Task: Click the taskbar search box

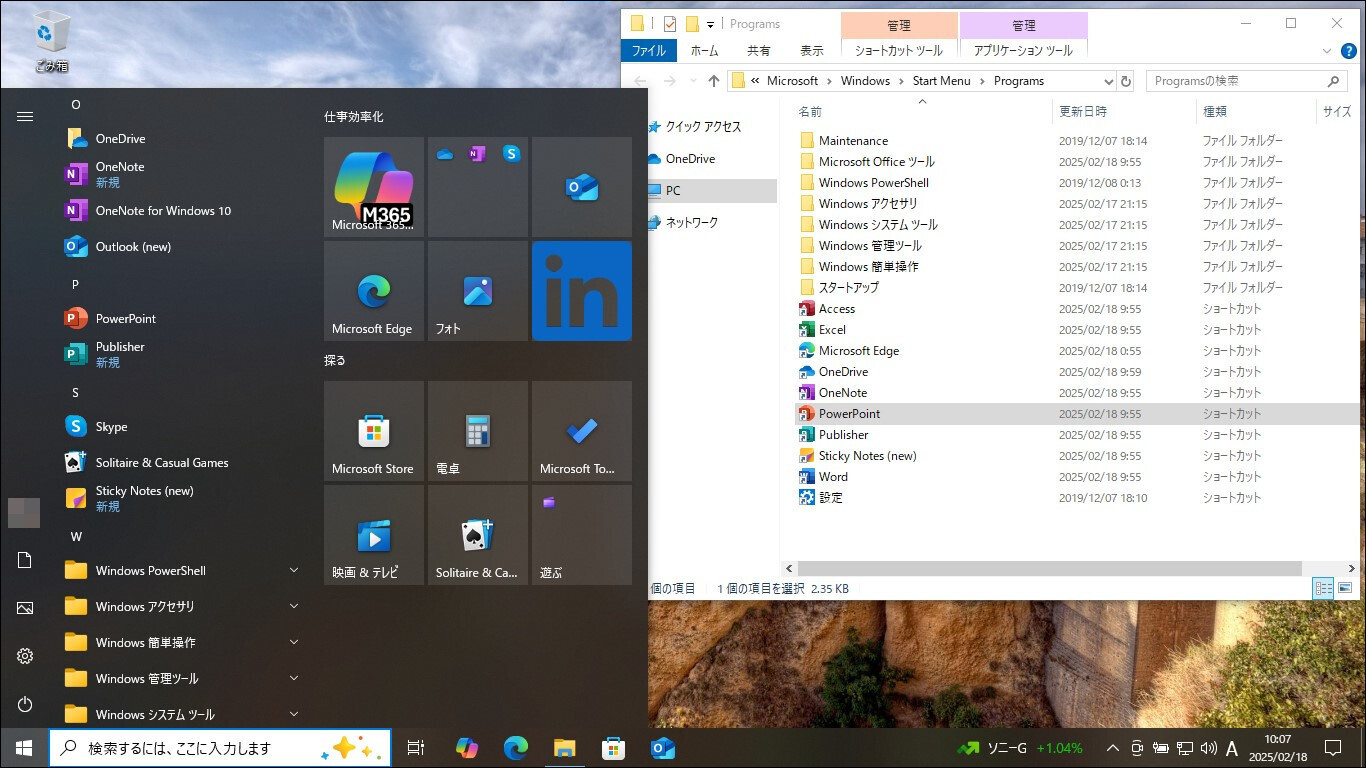Action: [x=221, y=748]
